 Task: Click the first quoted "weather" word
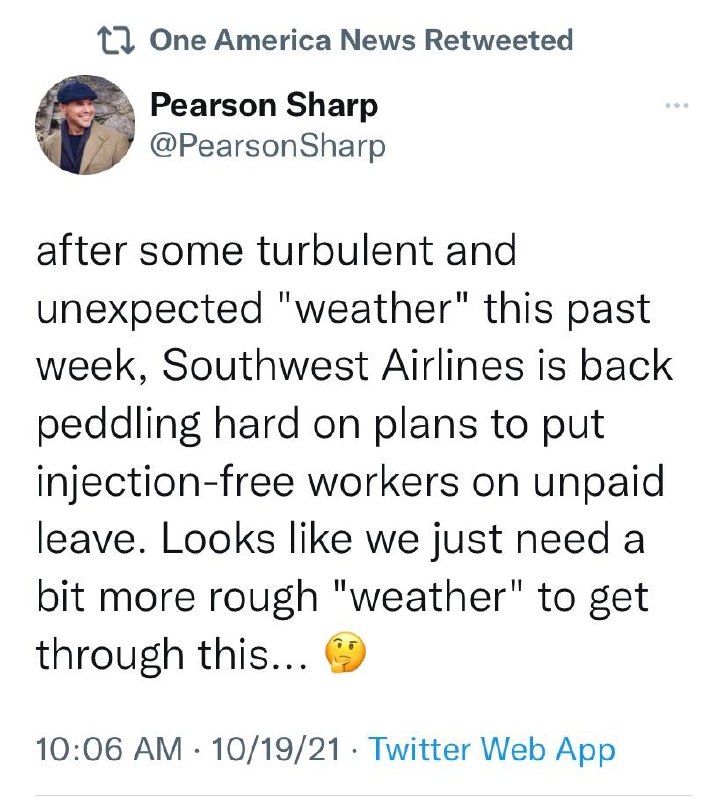(373, 309)
